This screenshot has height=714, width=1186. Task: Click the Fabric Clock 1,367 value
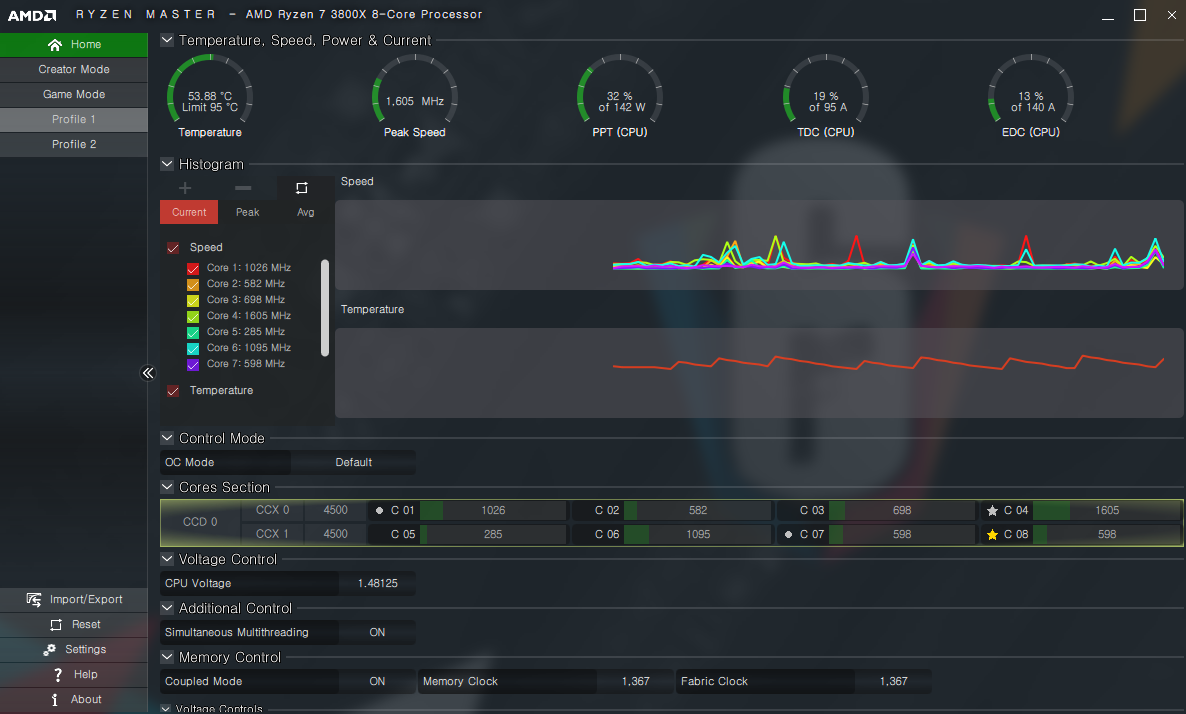[893, 681]
